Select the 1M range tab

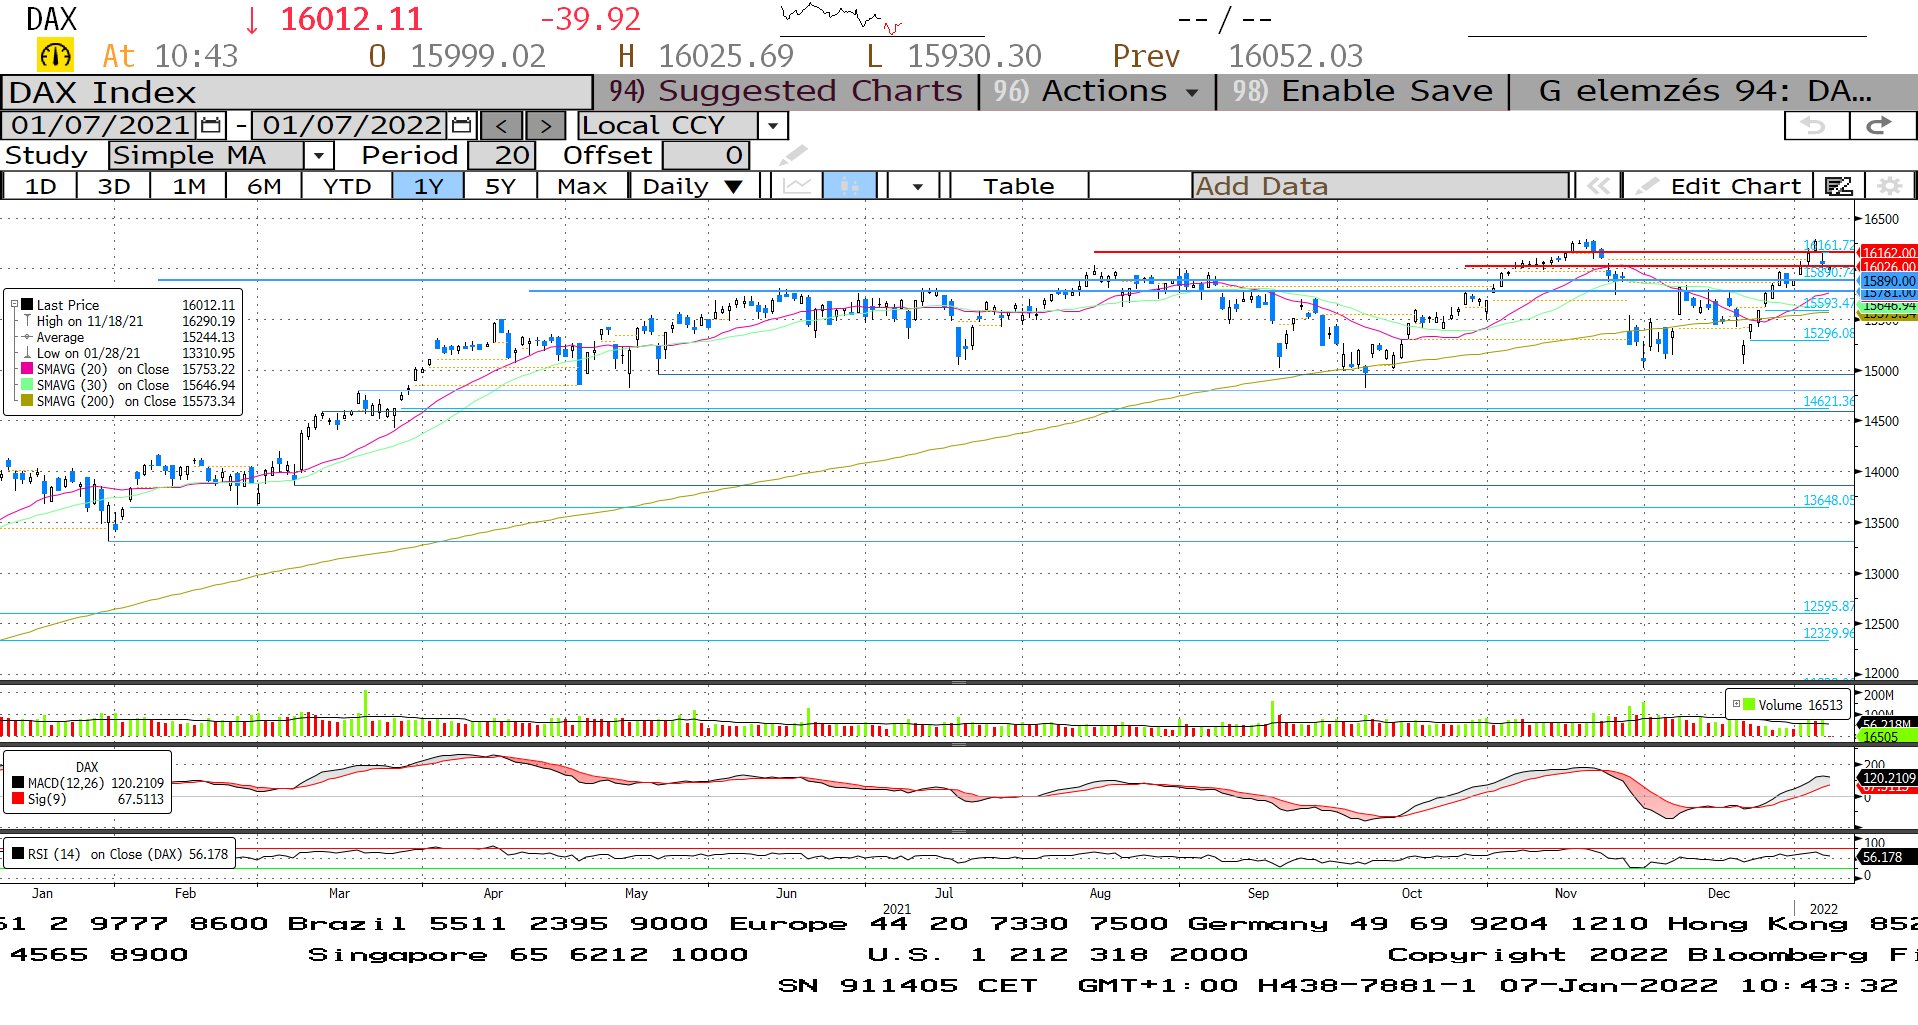(x=188, y=186)
